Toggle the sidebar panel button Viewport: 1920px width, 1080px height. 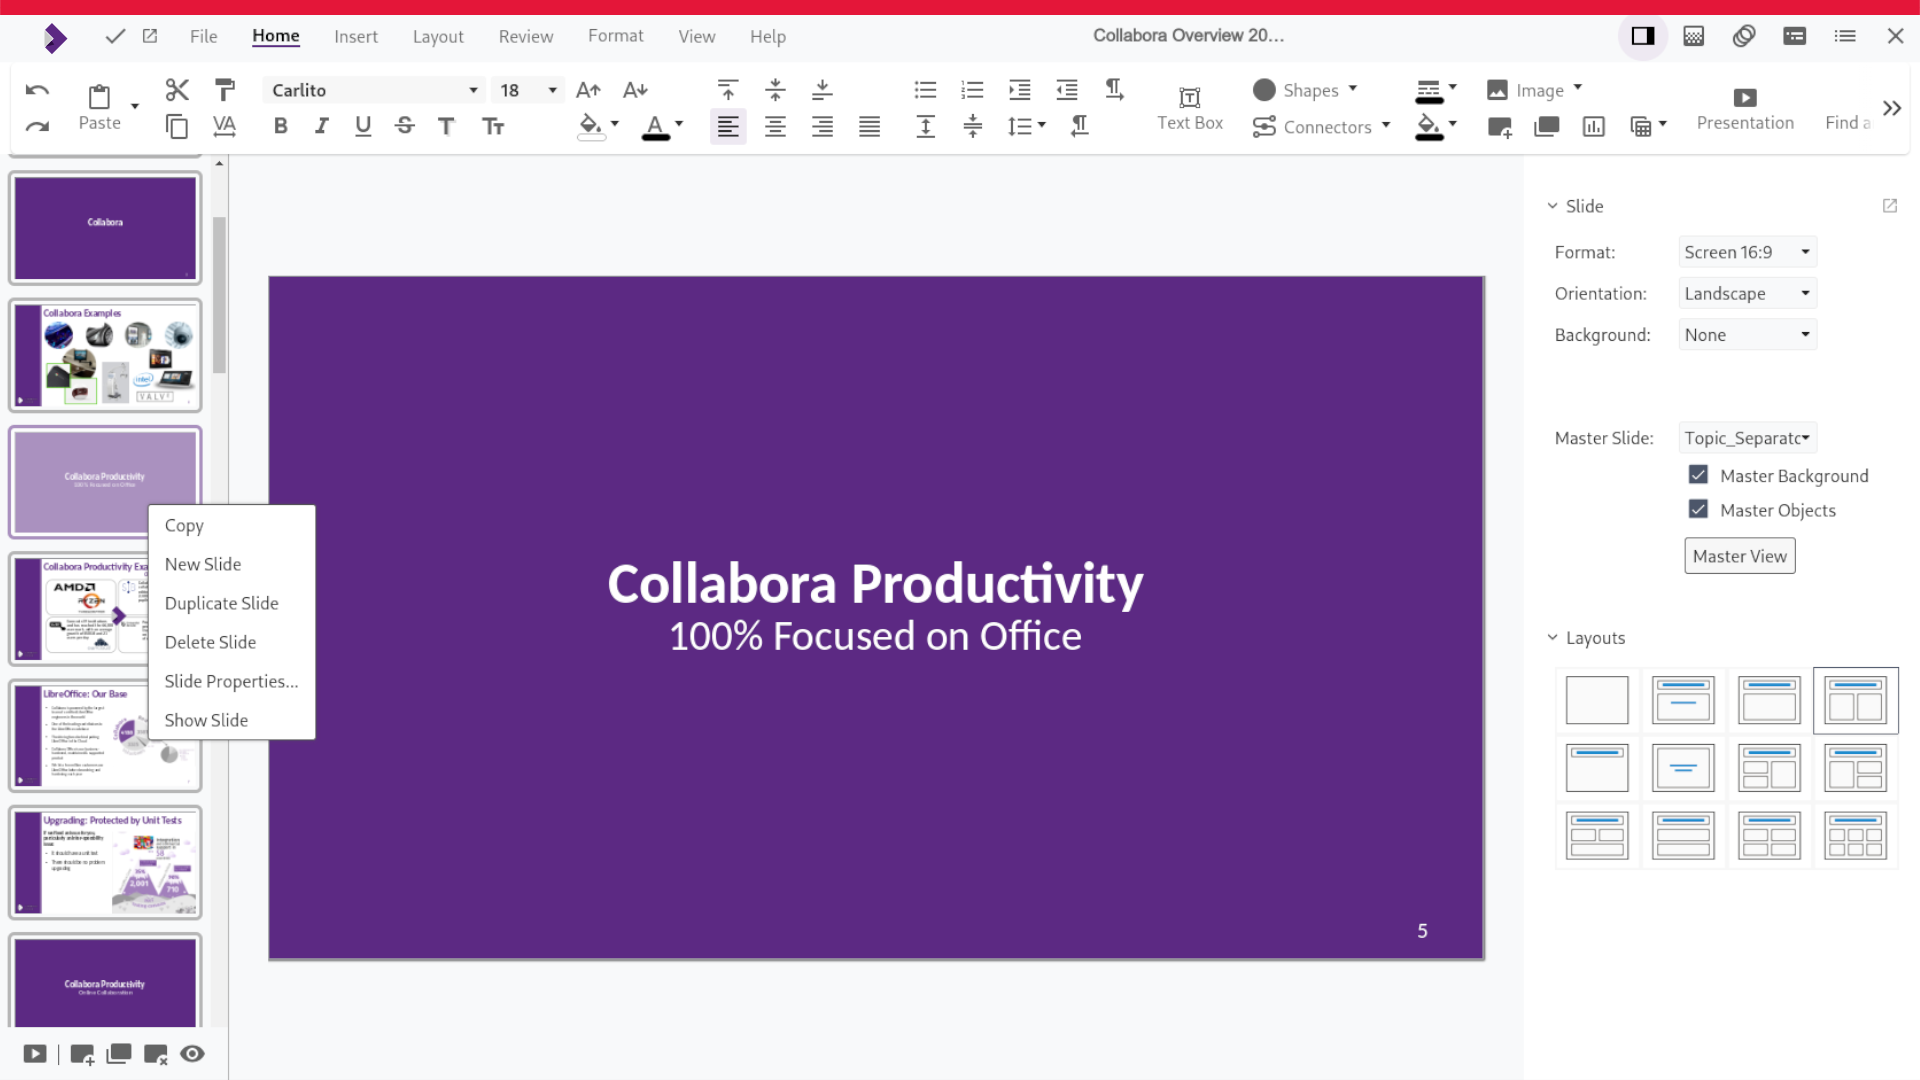point(1642,36)
